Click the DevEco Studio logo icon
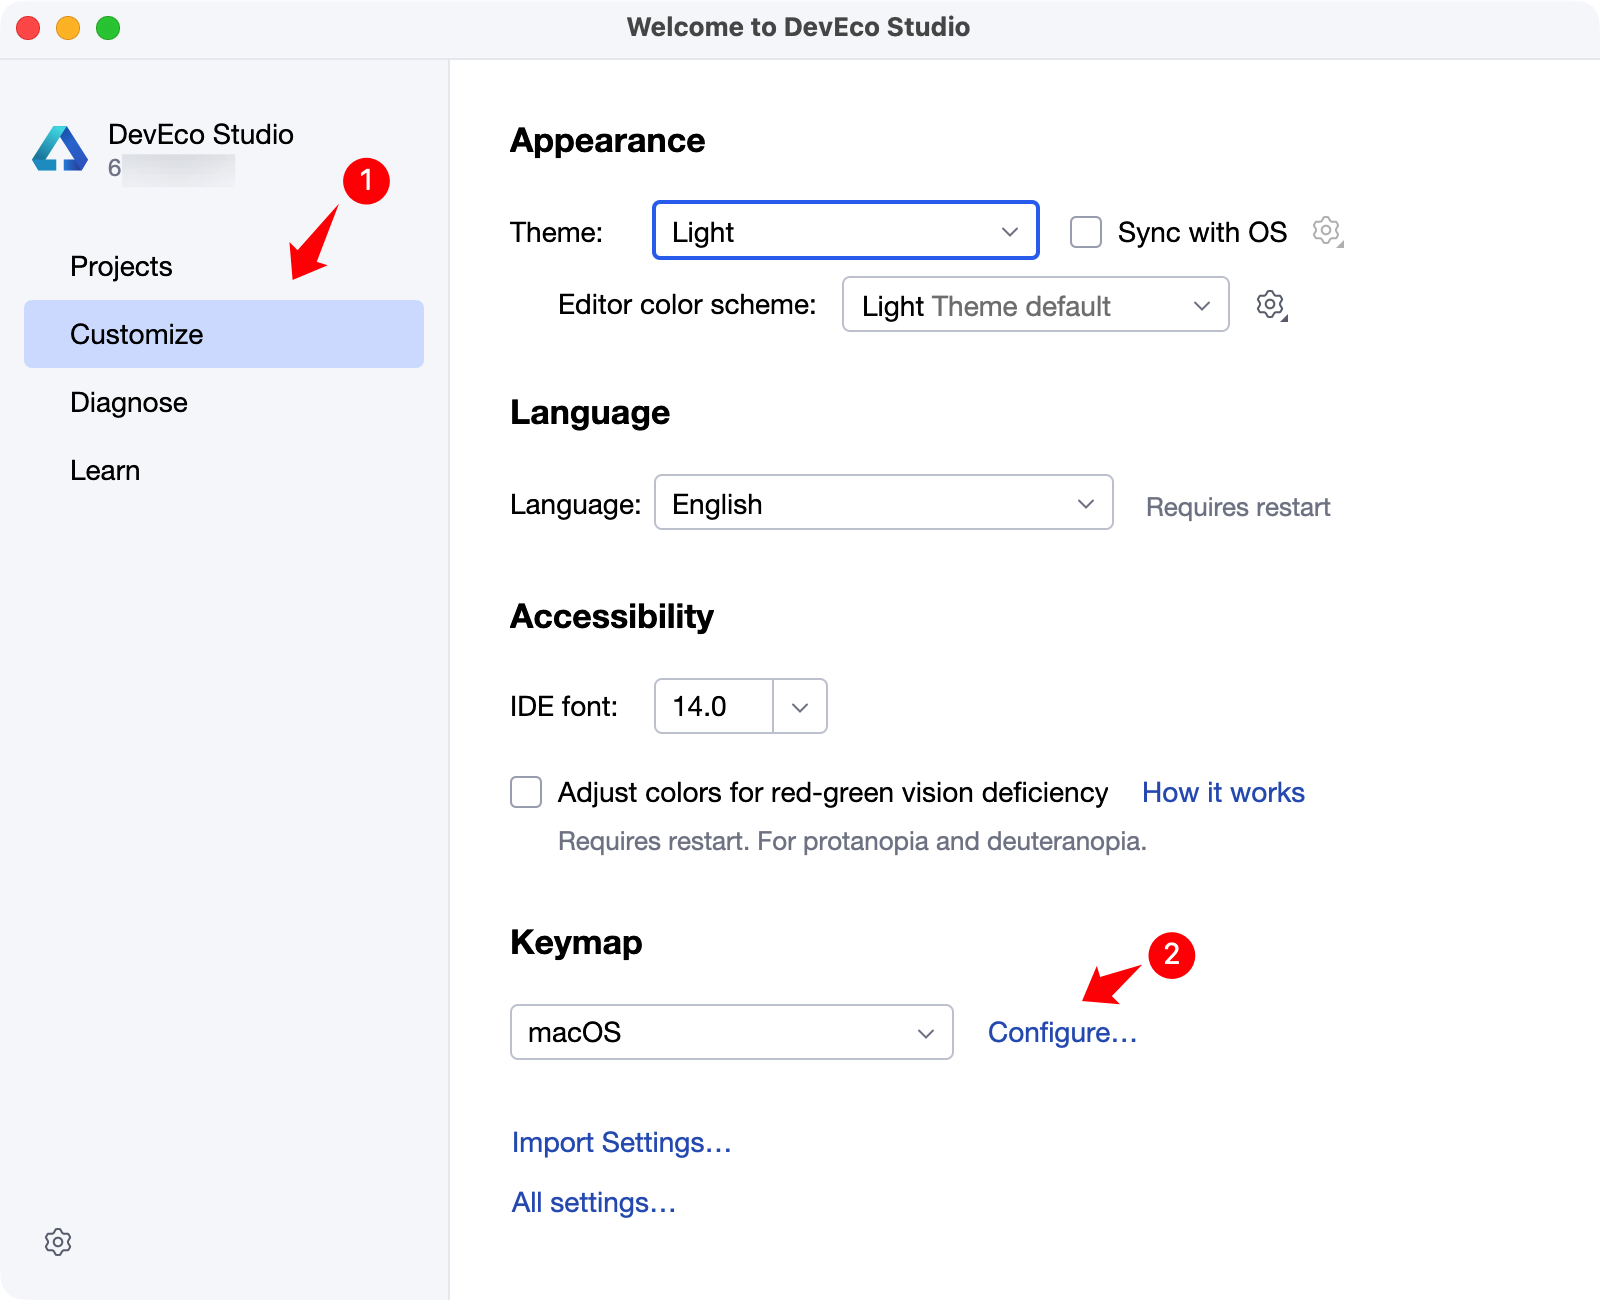The width and height of the screenshot is (1600, 1300). pyautogui.click(x=60, y=149)
